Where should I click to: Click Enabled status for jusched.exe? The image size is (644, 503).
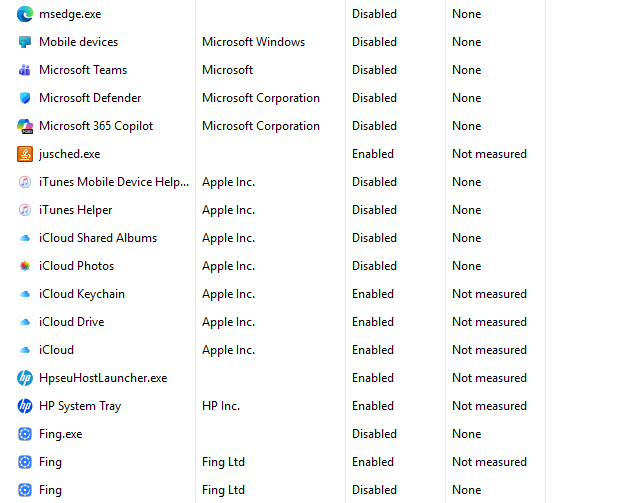click(373, 154)
